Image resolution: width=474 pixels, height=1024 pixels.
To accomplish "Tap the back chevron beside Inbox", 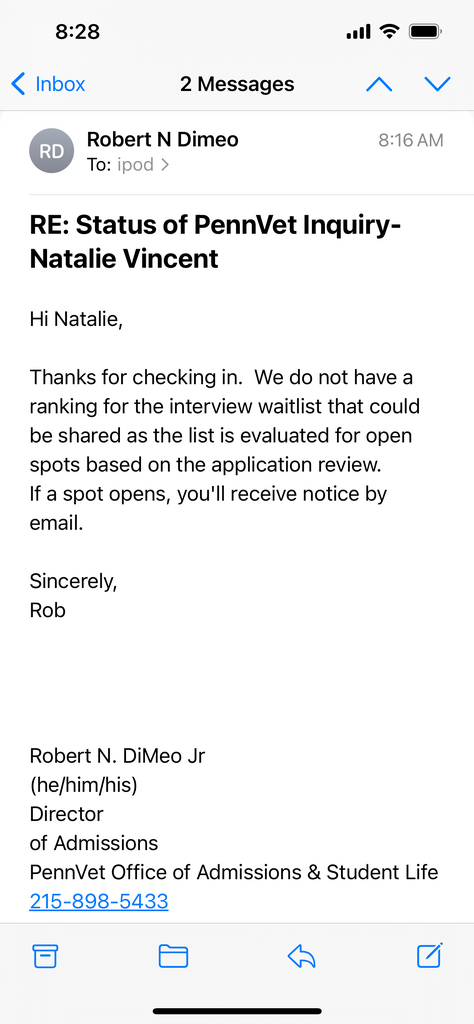I will (18, 84).
